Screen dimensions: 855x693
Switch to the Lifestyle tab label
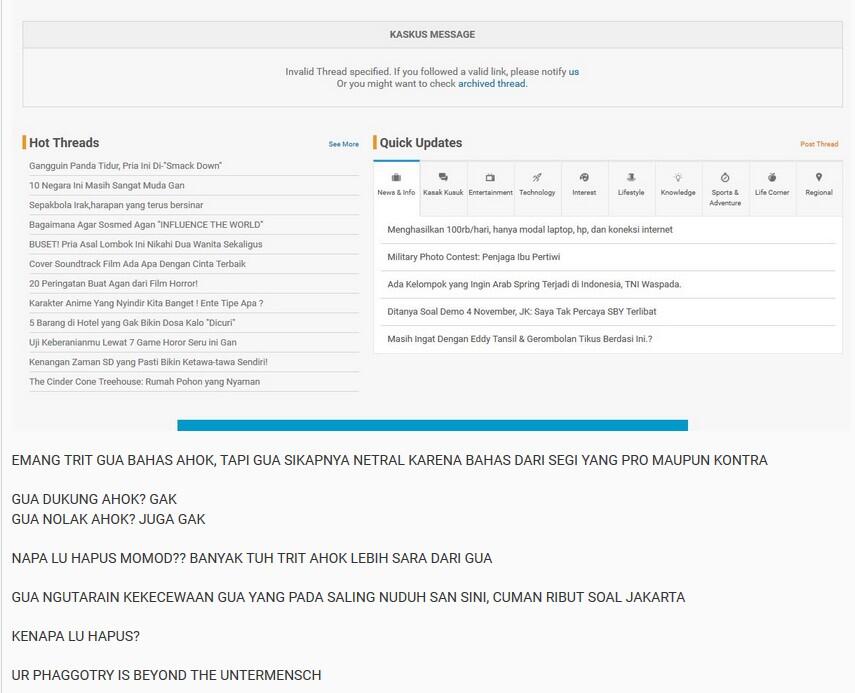tap(631, 192)
